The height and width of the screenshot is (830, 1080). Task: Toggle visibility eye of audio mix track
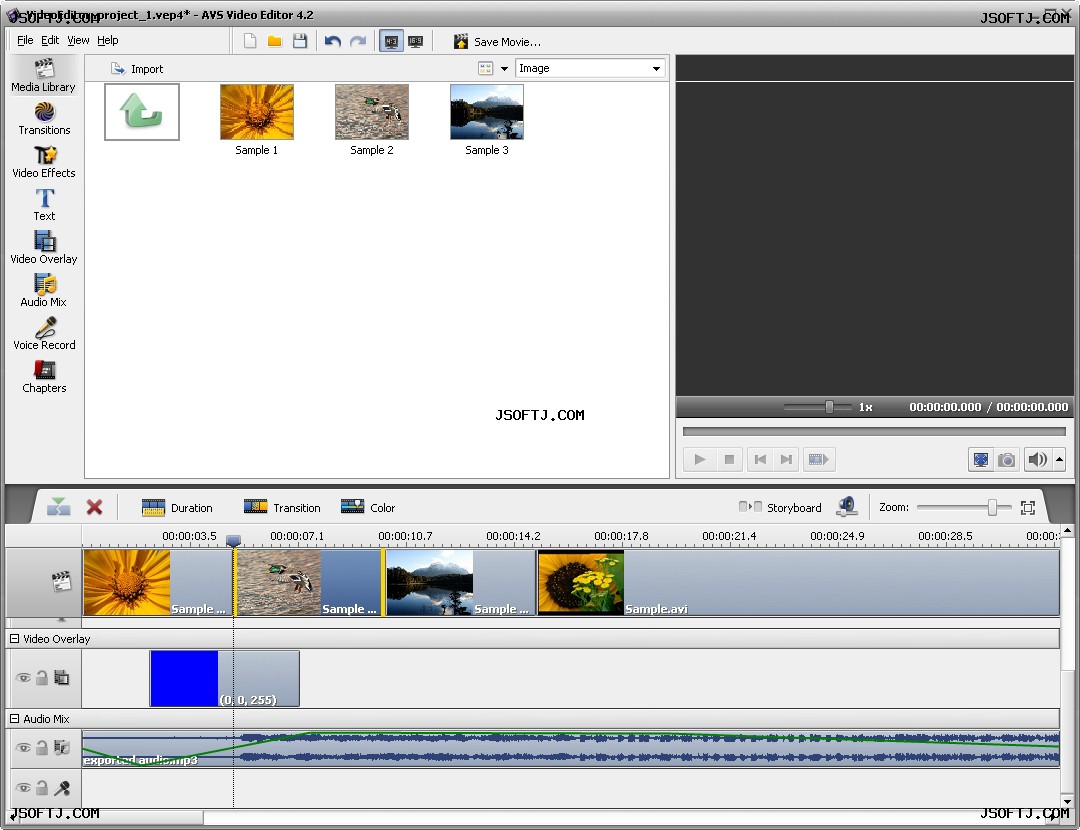click(23, 747)
